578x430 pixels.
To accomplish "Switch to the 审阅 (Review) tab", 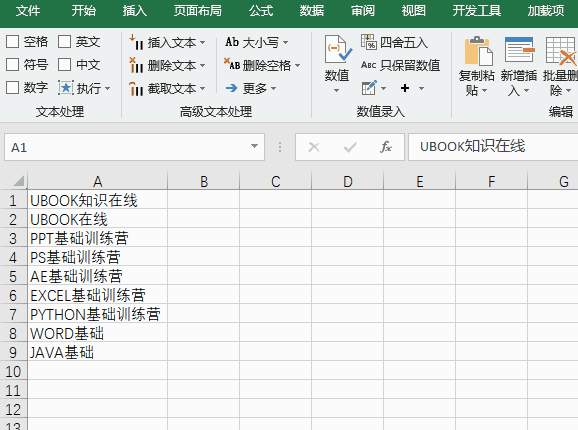I will (x=363, y=11).
